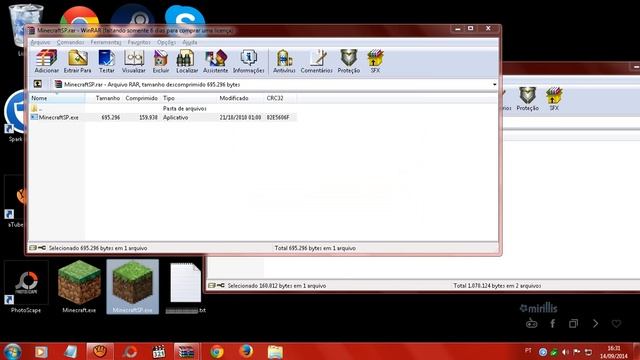
Task: Sort by the Comprimido column header
Action: pyautogui.click(x=141, y=98)
